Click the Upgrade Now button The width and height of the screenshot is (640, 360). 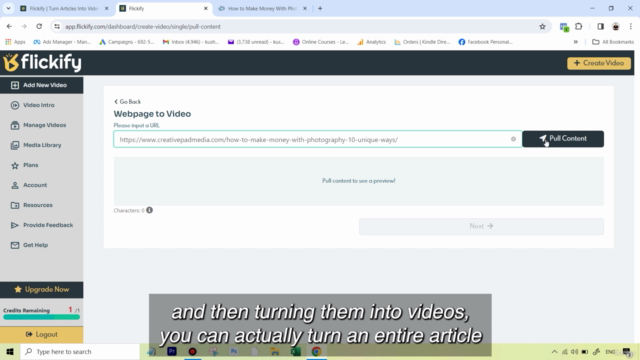pos(42,290)
